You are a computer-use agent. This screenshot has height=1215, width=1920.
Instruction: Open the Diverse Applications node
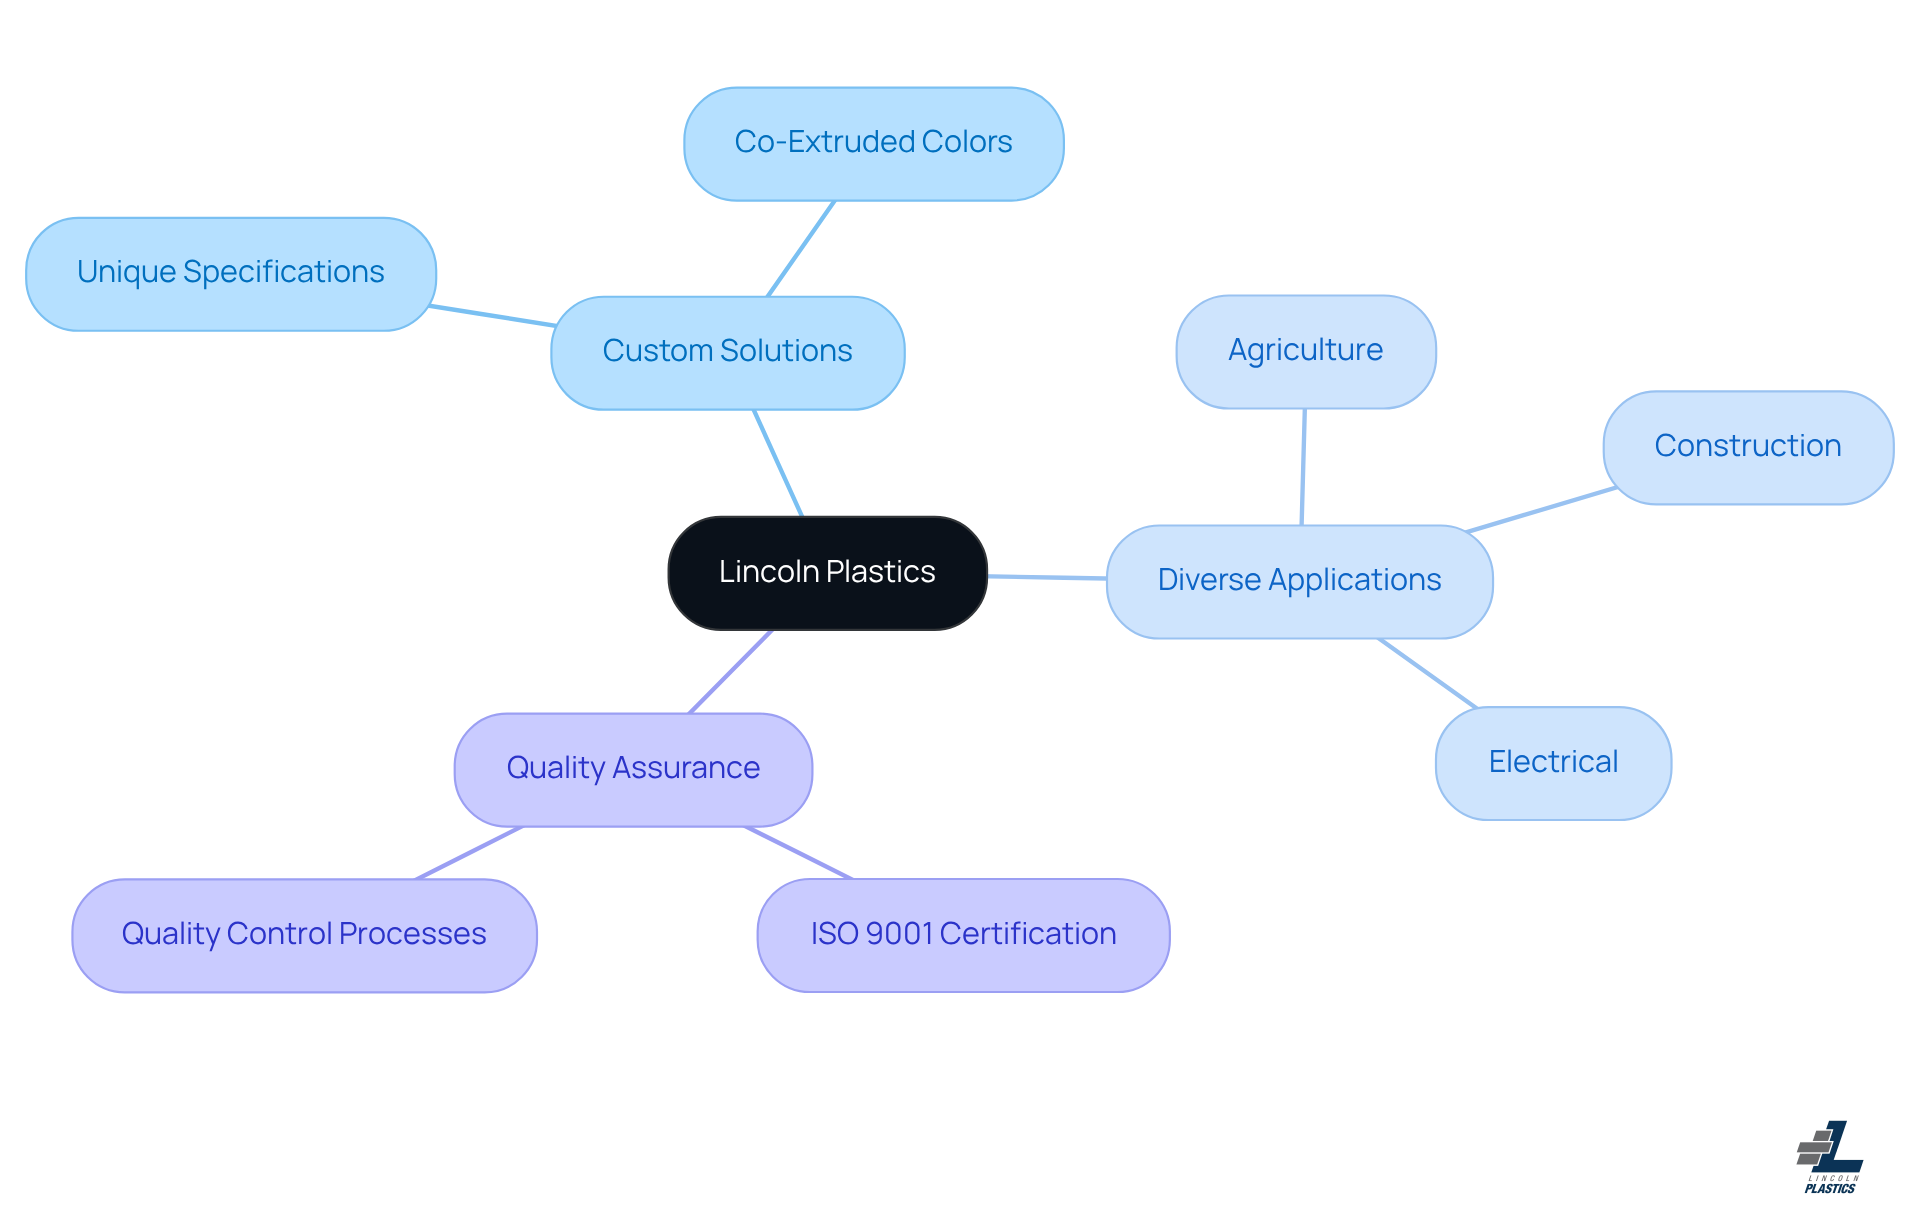pos(1299,581)
